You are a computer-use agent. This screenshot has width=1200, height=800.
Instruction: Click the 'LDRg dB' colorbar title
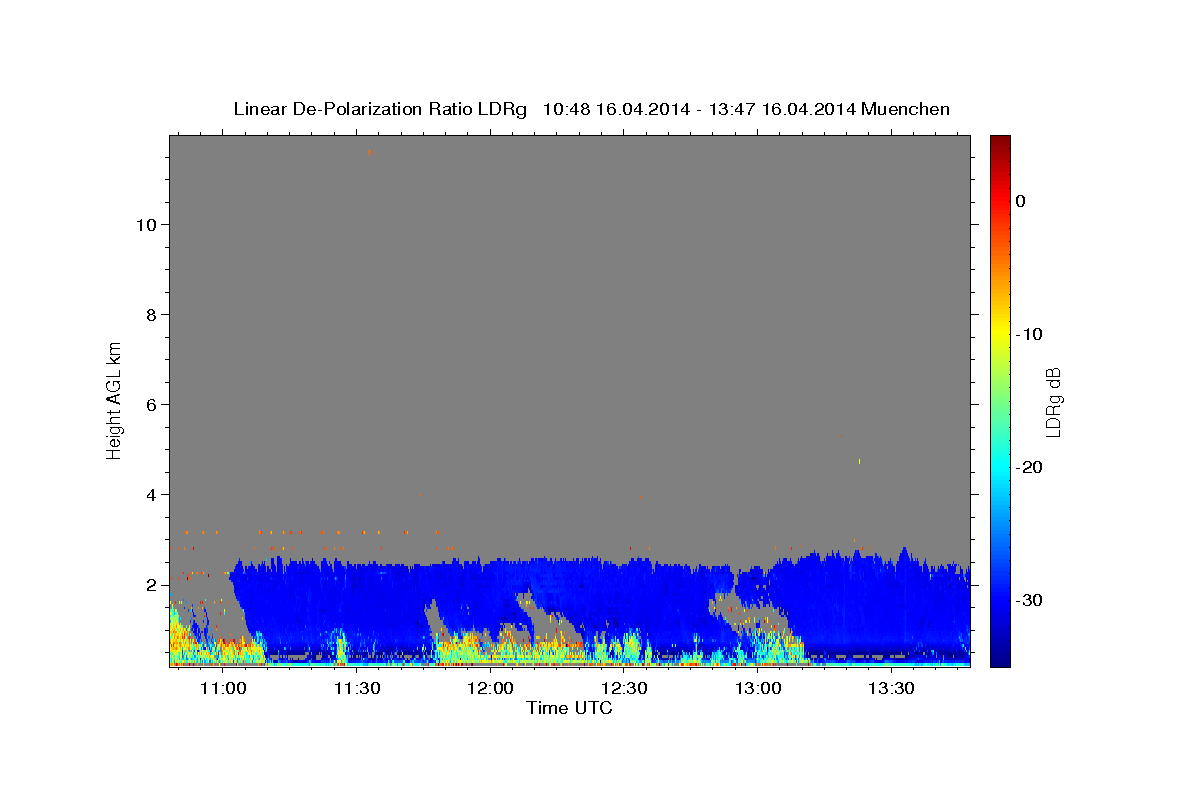(1053, 401)
